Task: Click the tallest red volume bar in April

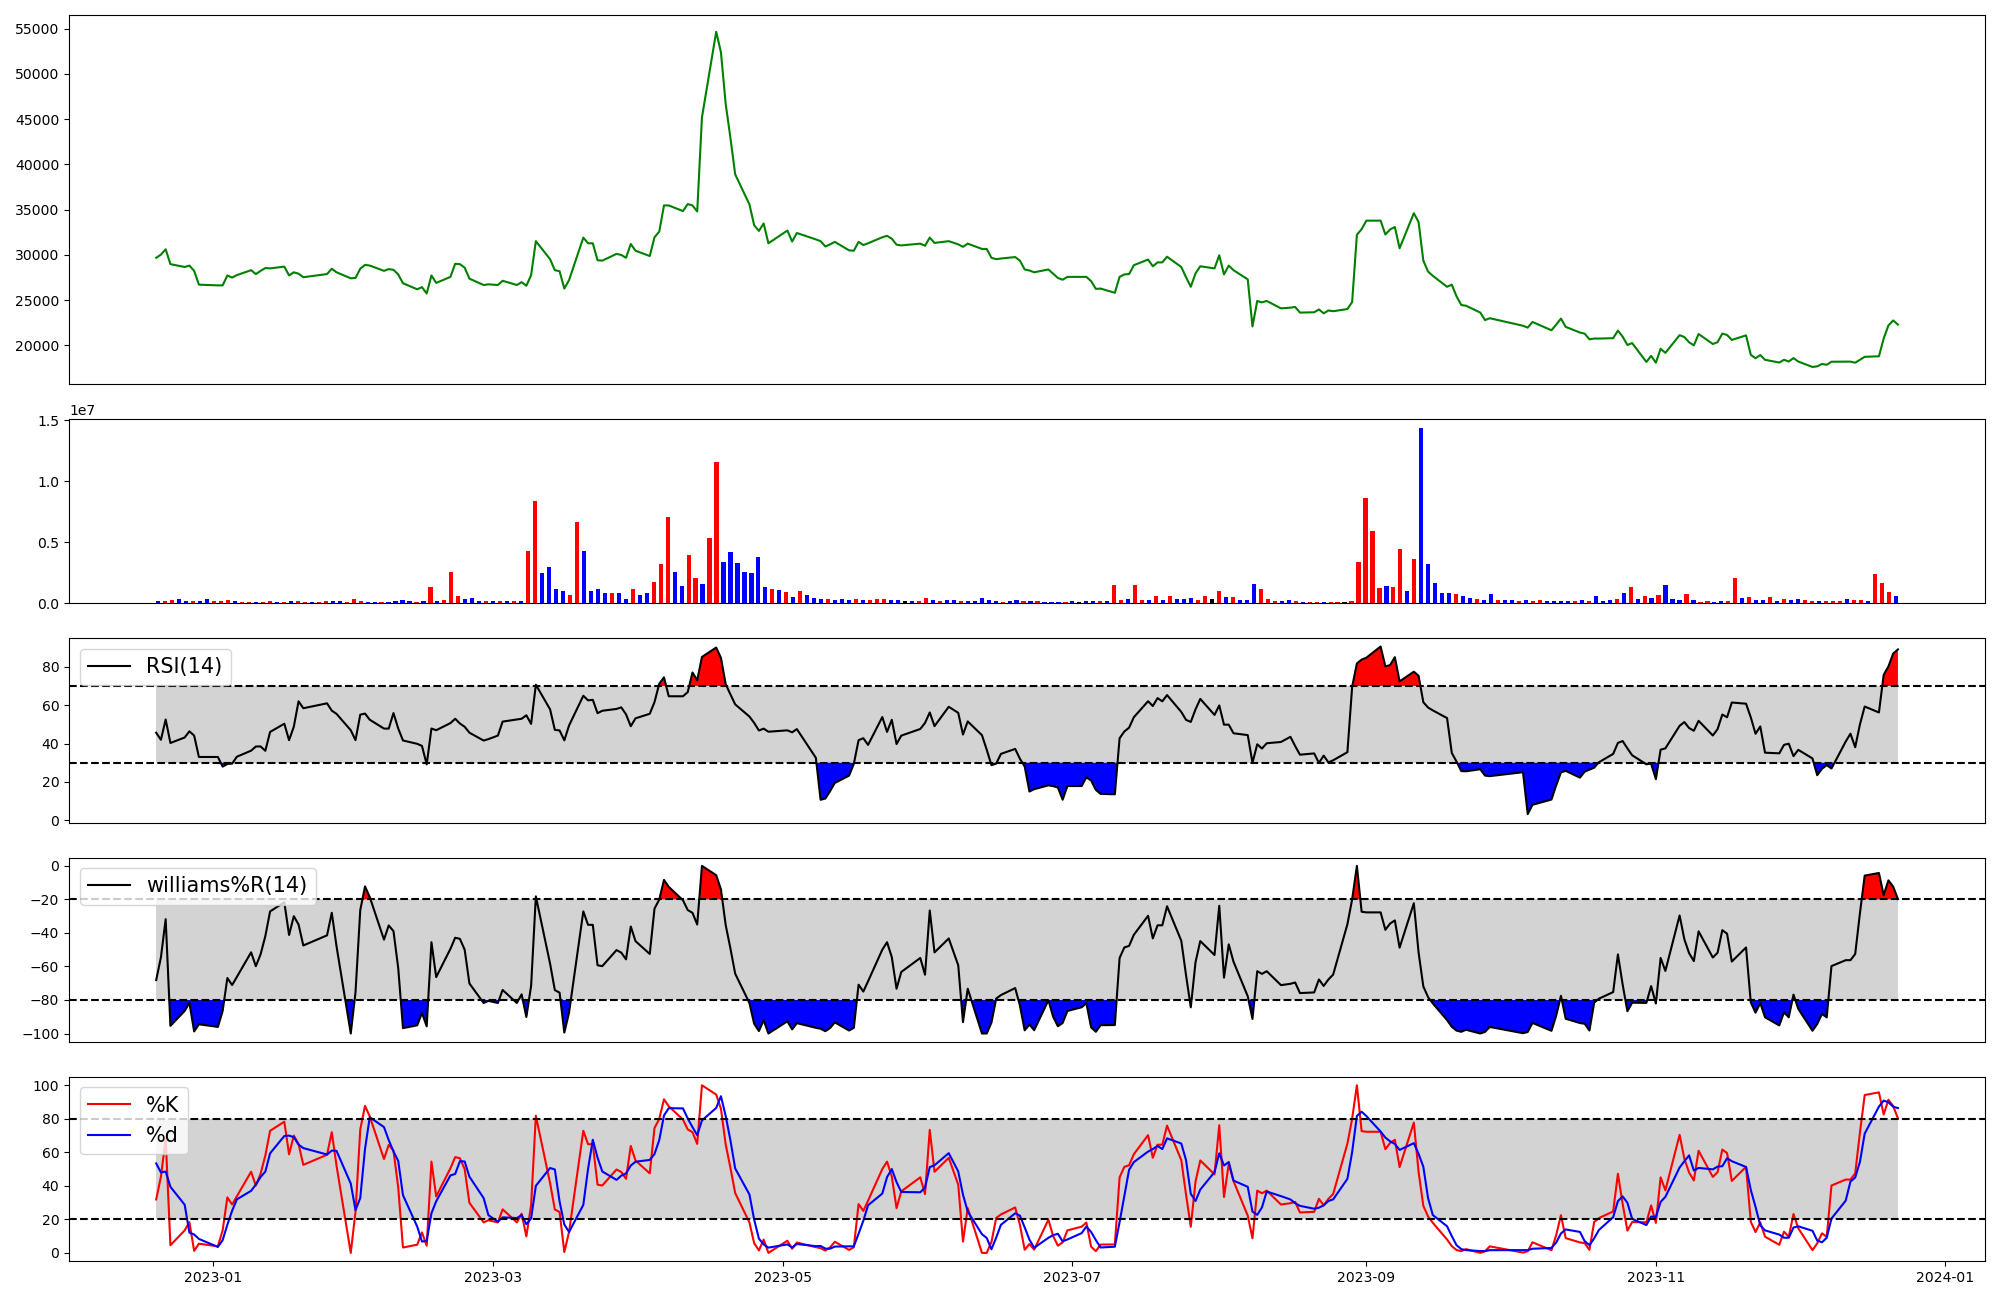Action: [x=716, y=532]
